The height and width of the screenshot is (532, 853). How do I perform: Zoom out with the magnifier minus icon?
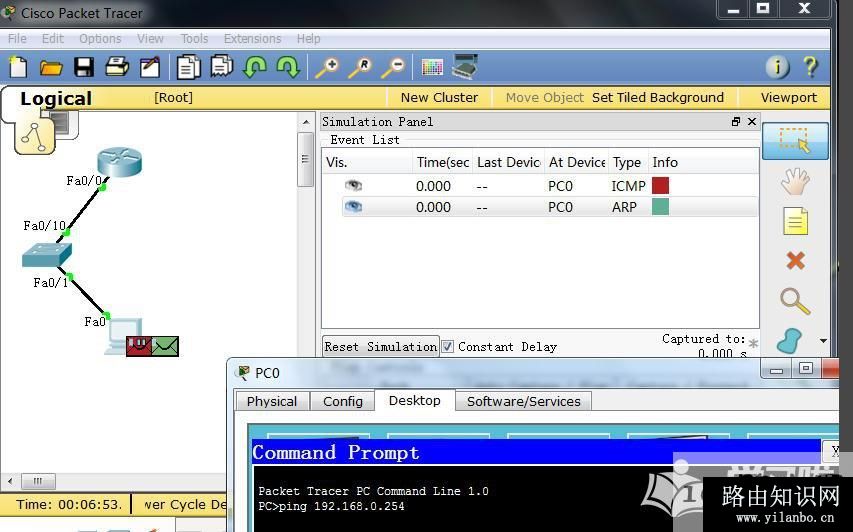pyautogui.click(x=393, y=67)
